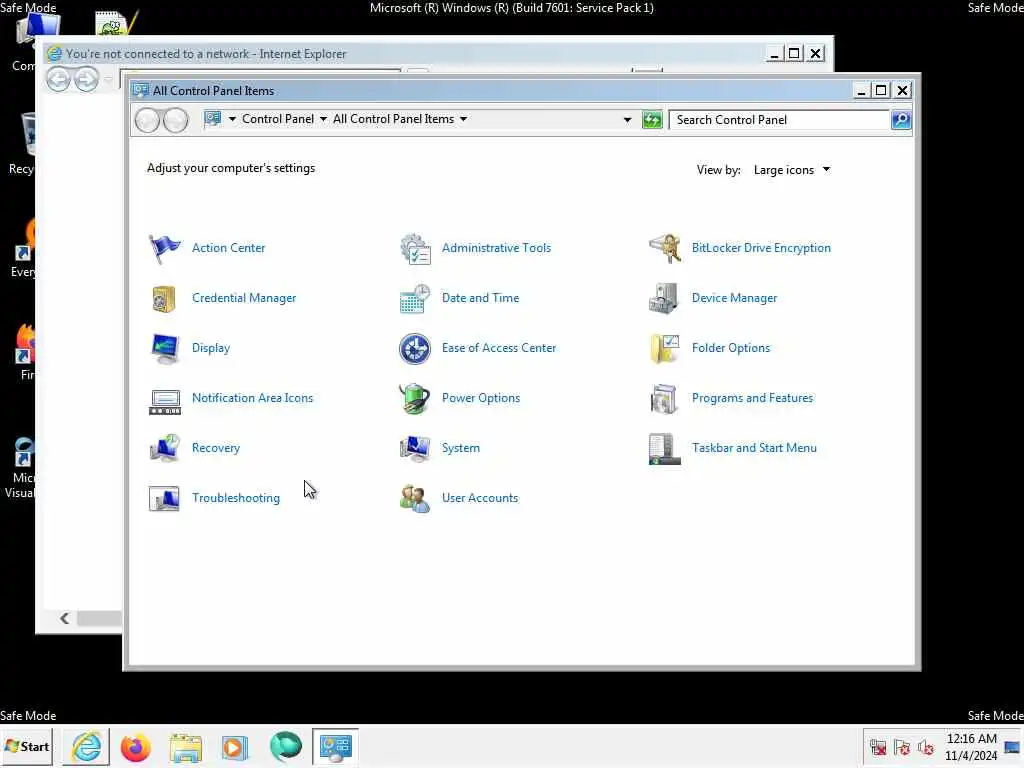The image size is (1024, 768).
Task: Click Forward button in Control Panel window
Action: 176,120
